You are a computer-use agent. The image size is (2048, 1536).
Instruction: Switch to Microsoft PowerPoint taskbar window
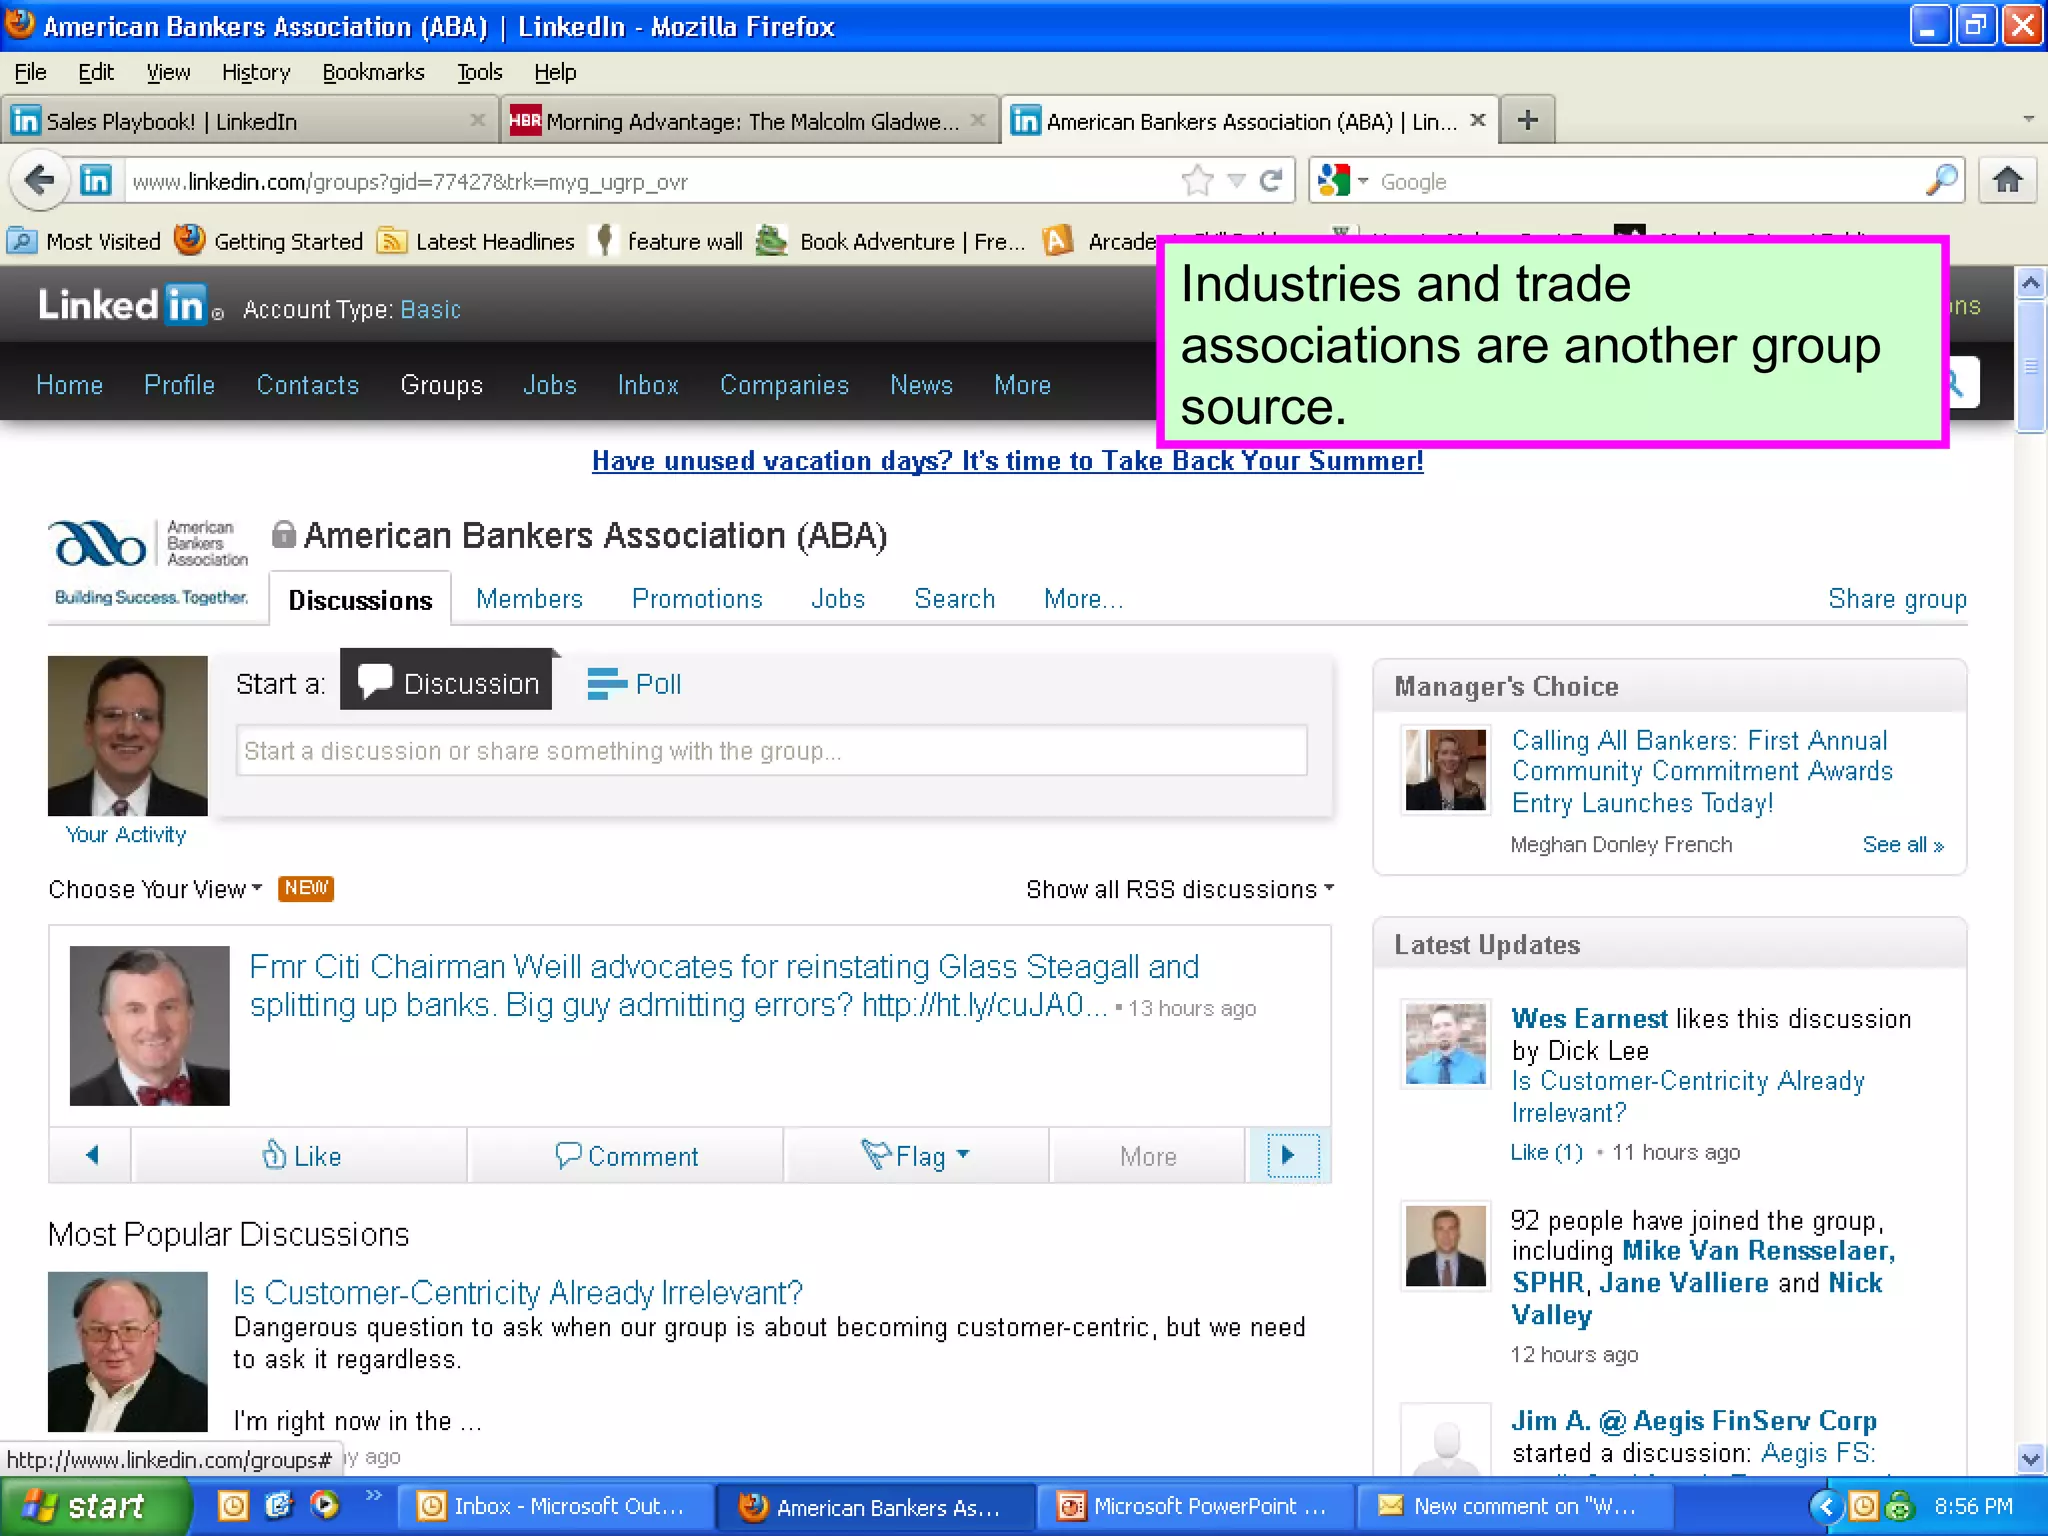click(1194, 1506)
